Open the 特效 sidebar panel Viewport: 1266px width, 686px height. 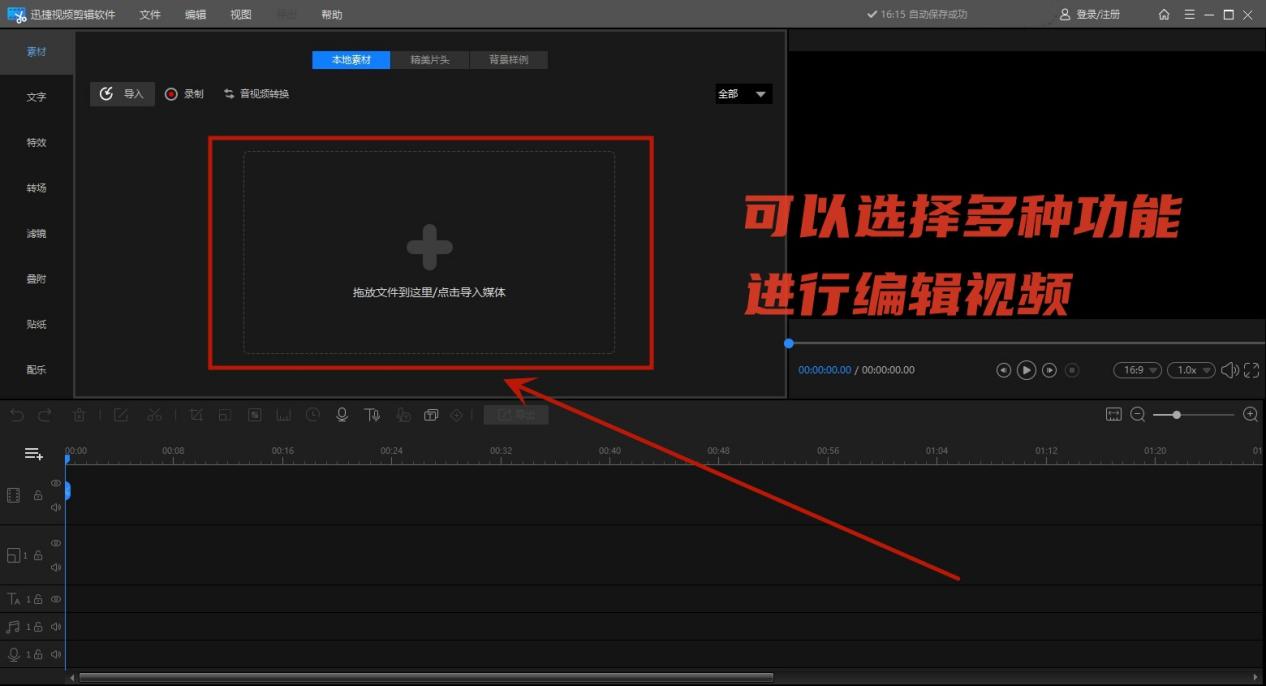click(37, 143)
